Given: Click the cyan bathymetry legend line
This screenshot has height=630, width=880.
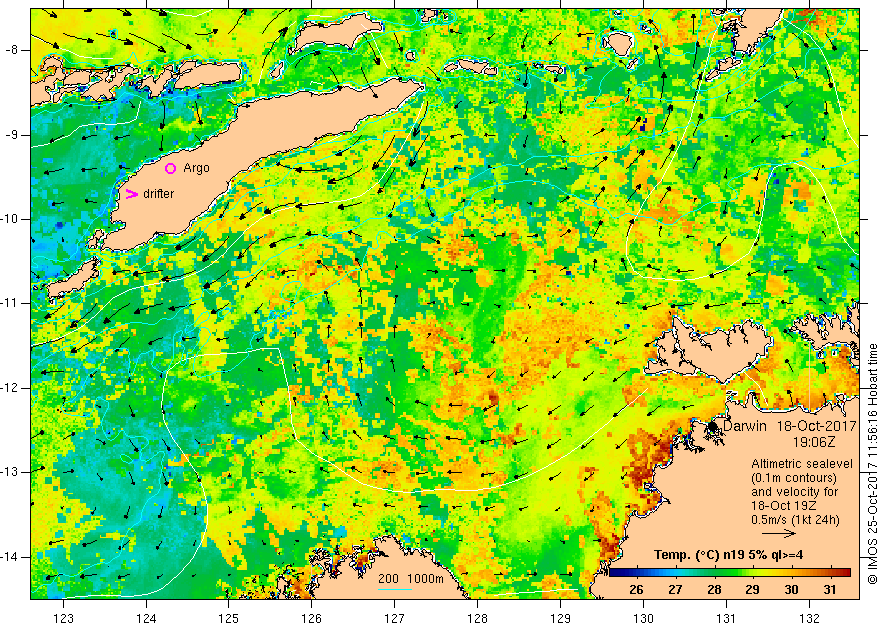Looking at the screenshot, I should coord(395,589).
